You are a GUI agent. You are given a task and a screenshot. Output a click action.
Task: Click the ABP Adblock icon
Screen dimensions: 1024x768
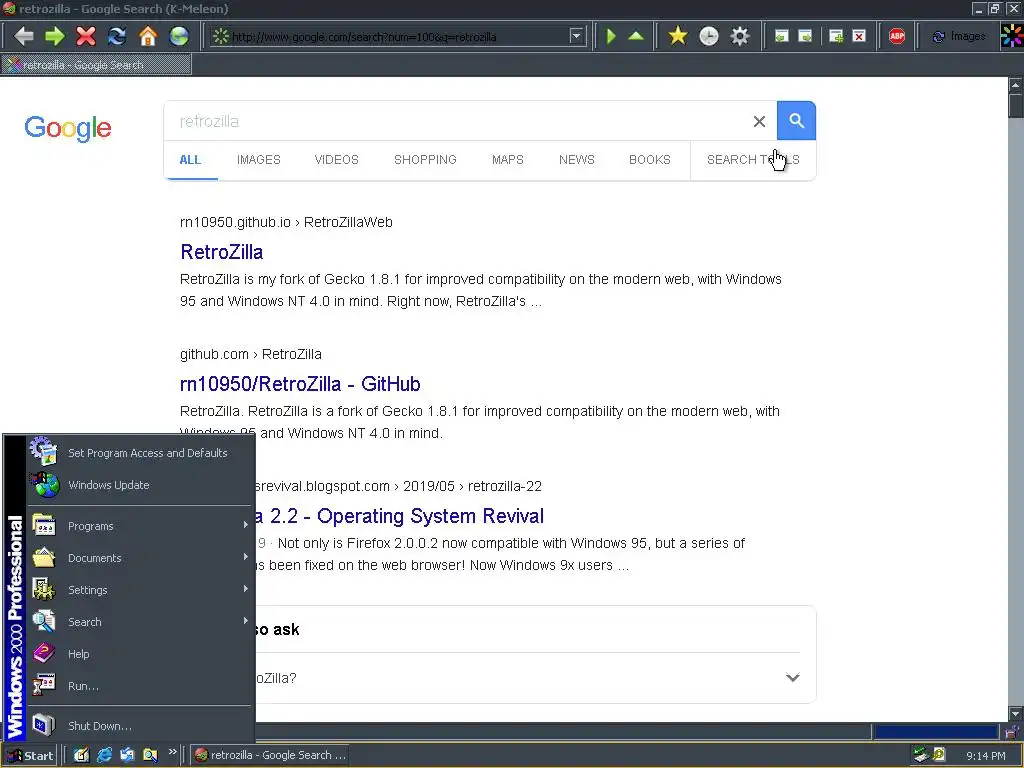[x=897, y=36]
